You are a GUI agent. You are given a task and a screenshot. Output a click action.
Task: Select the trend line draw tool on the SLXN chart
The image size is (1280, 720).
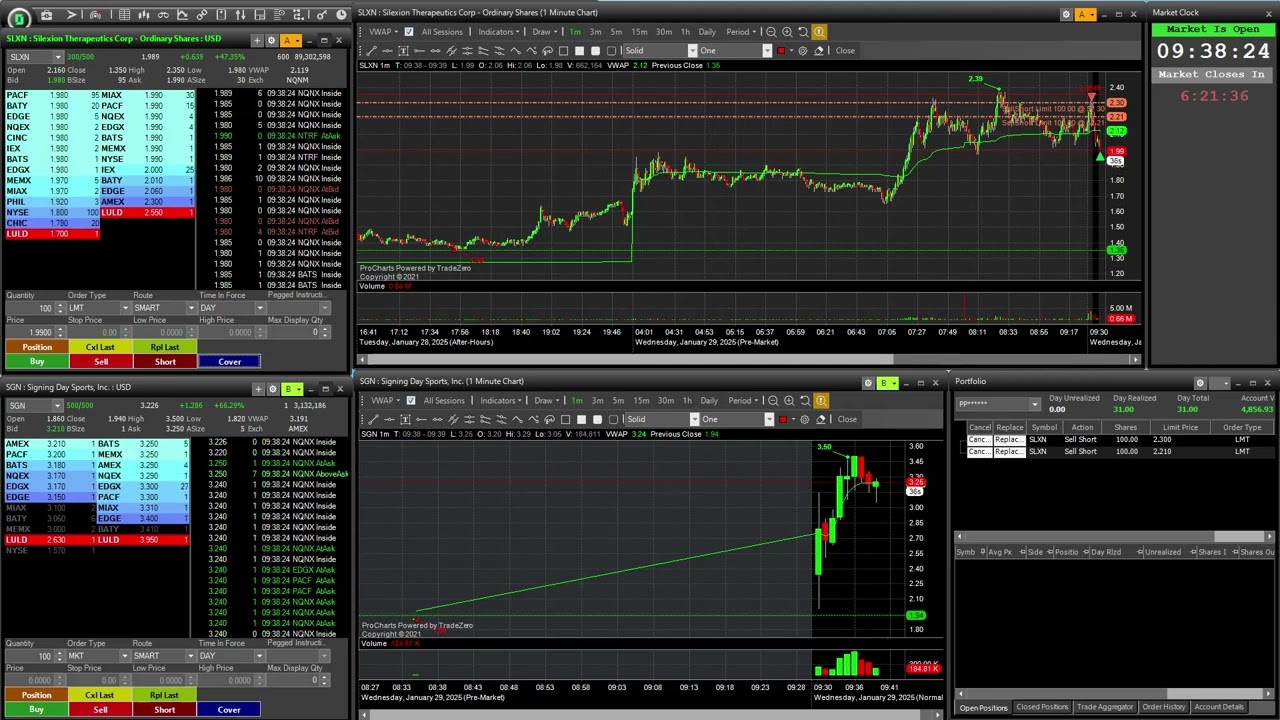click(371, 51)
